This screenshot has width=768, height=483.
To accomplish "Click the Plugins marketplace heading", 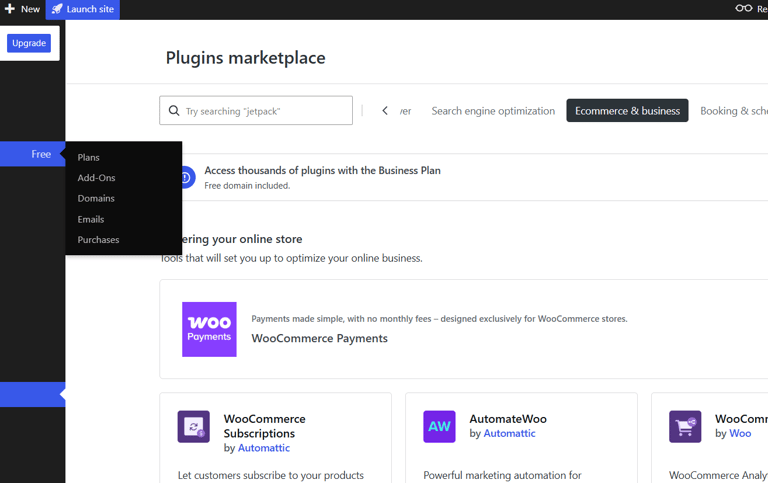I will tap(245, 58).
